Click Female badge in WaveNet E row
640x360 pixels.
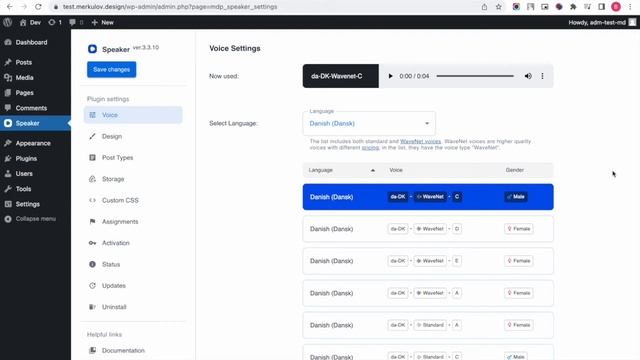pos(518,261)
